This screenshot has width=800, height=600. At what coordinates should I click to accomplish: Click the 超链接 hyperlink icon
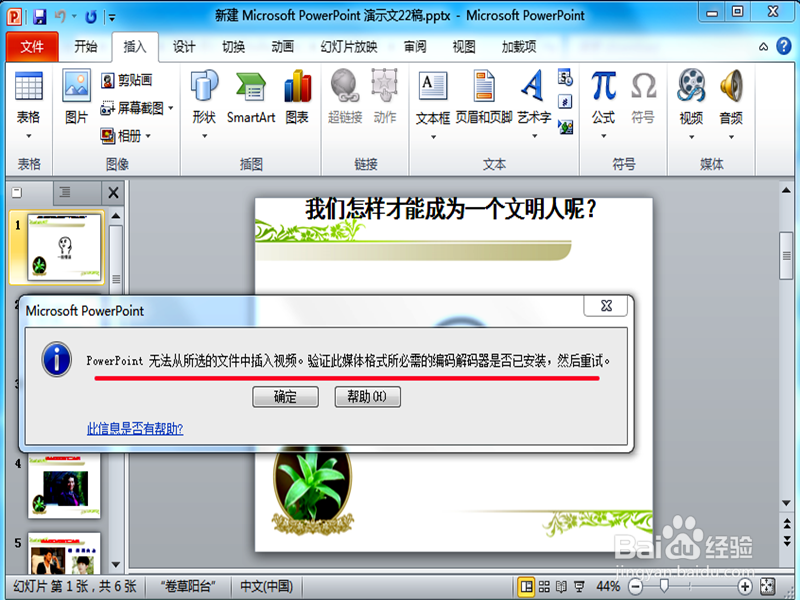(x=345, y=97)
